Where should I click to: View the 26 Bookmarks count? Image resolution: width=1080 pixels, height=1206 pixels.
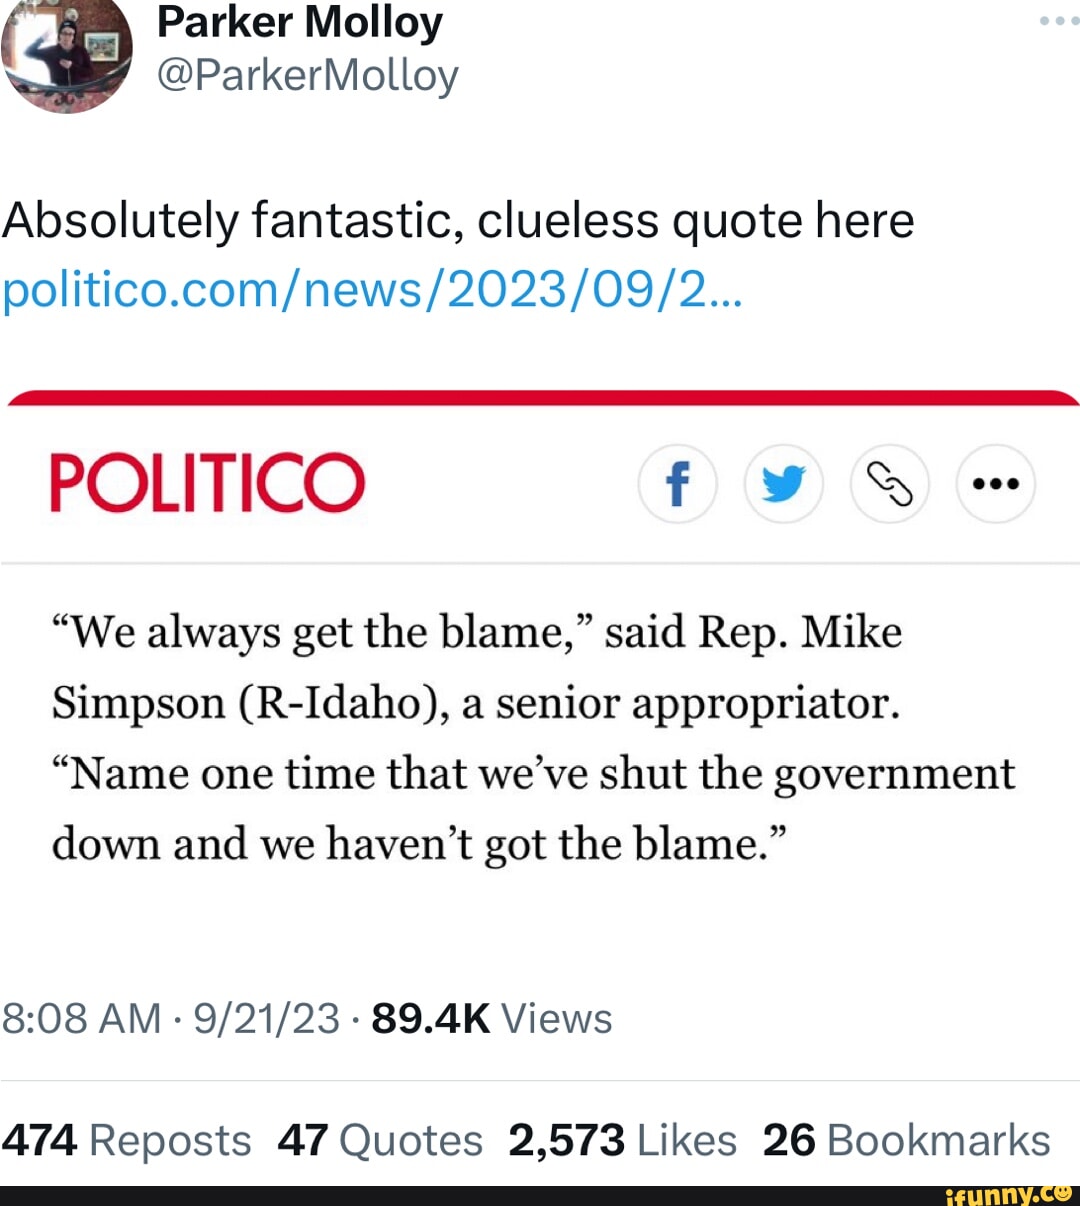tap(906, 1140)
